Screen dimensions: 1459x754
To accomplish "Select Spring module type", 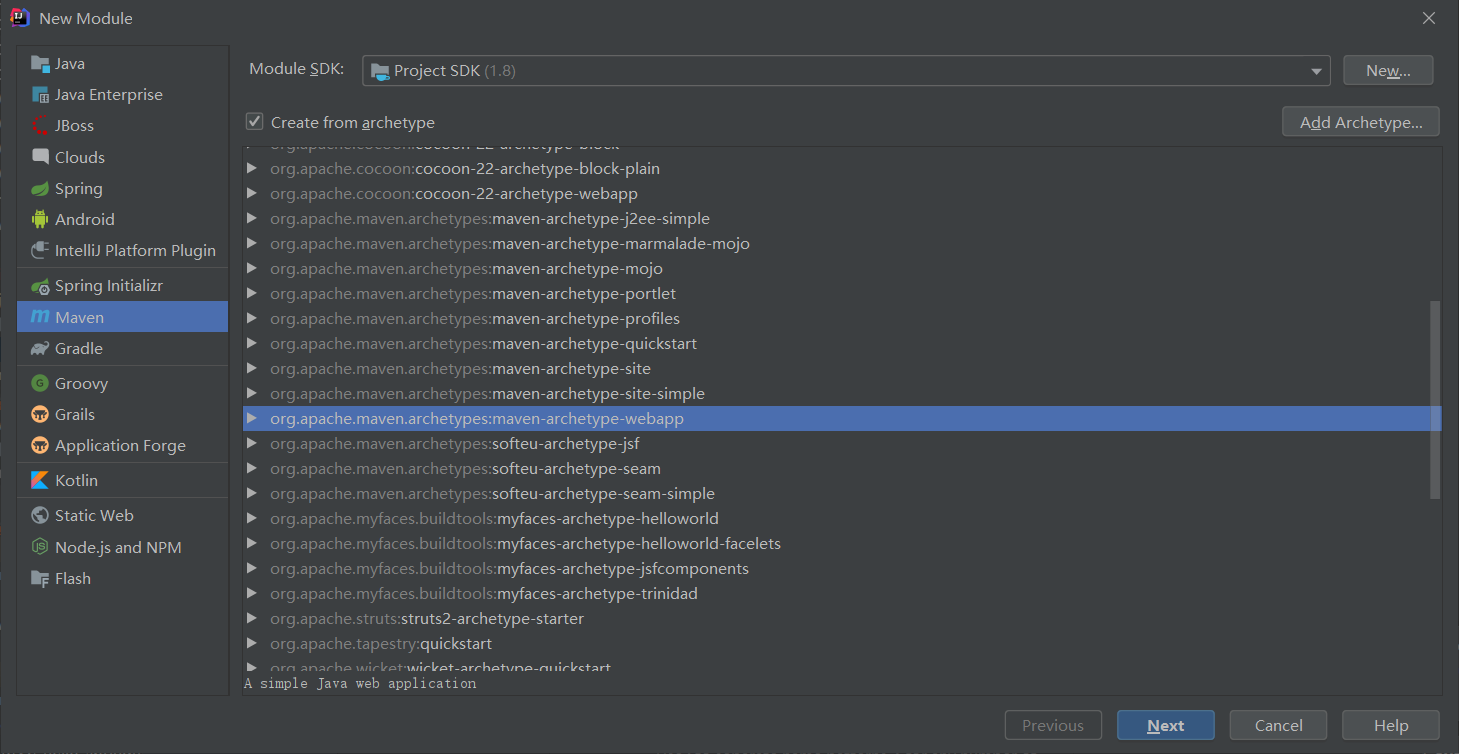I will 122,188.
